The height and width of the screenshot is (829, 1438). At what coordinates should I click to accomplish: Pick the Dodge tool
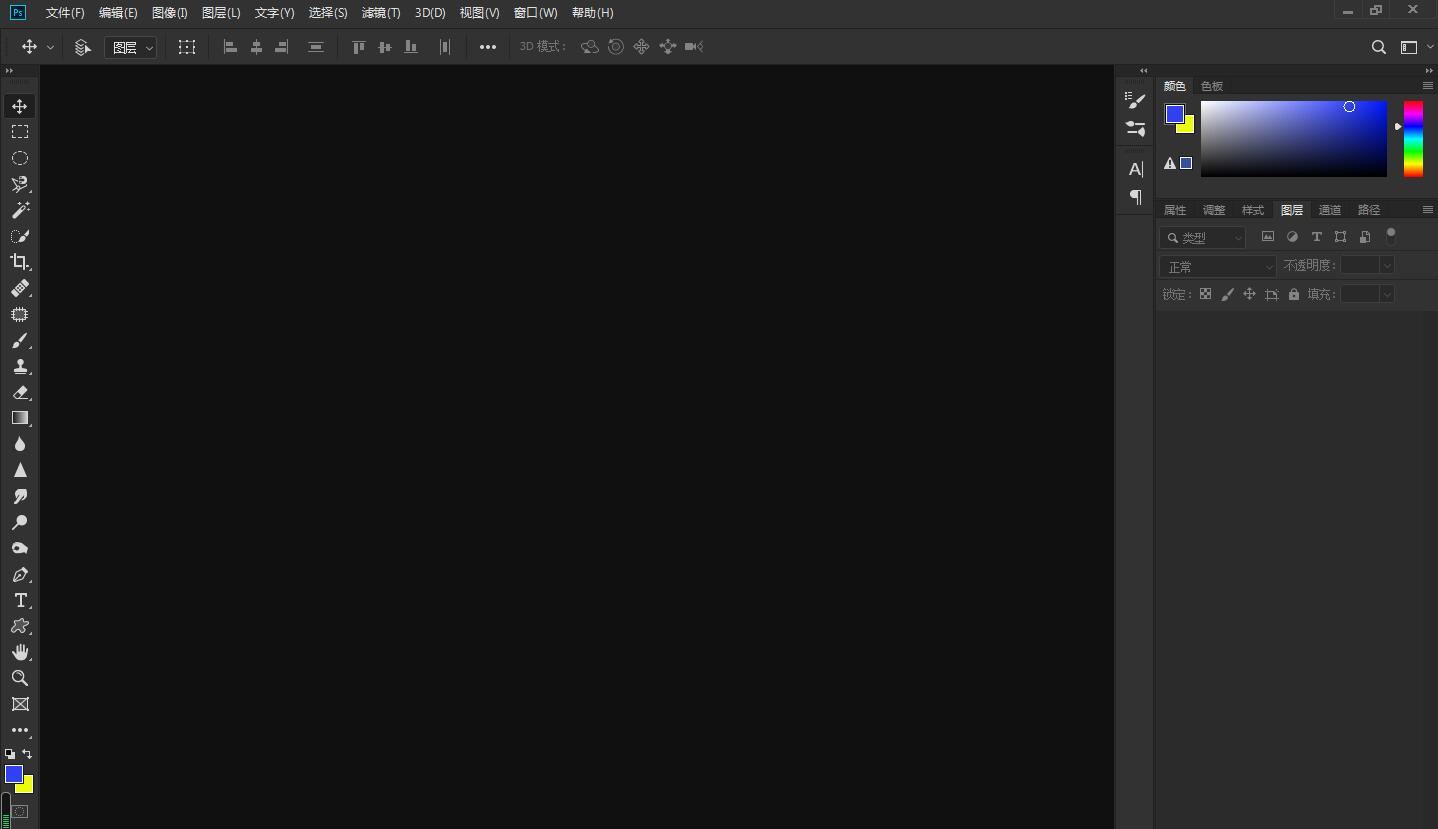tap(19, 522)
